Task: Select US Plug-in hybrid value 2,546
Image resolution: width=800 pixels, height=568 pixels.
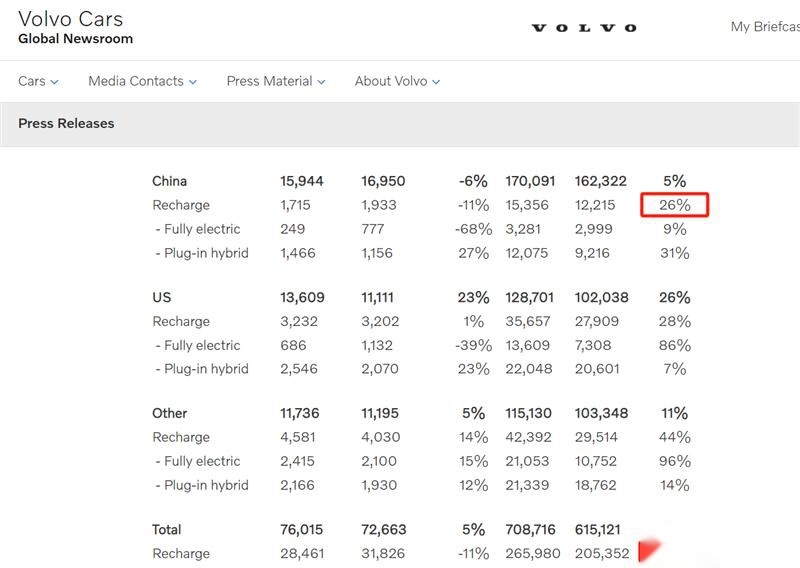Action: coord(299,369)
